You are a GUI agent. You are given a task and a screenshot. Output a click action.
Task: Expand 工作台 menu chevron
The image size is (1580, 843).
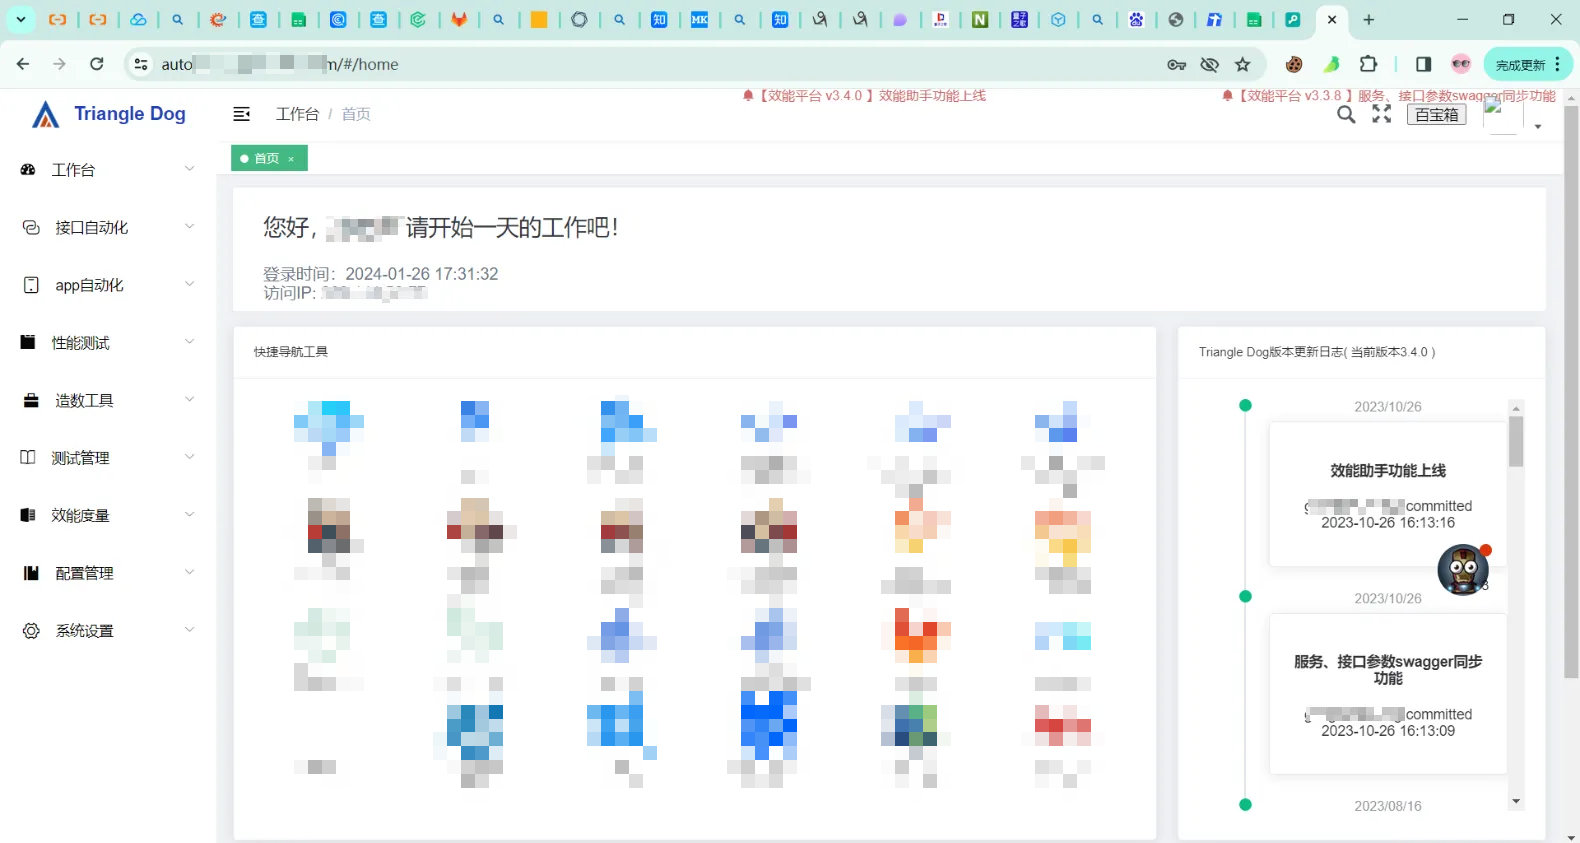[x=189, y=169]
